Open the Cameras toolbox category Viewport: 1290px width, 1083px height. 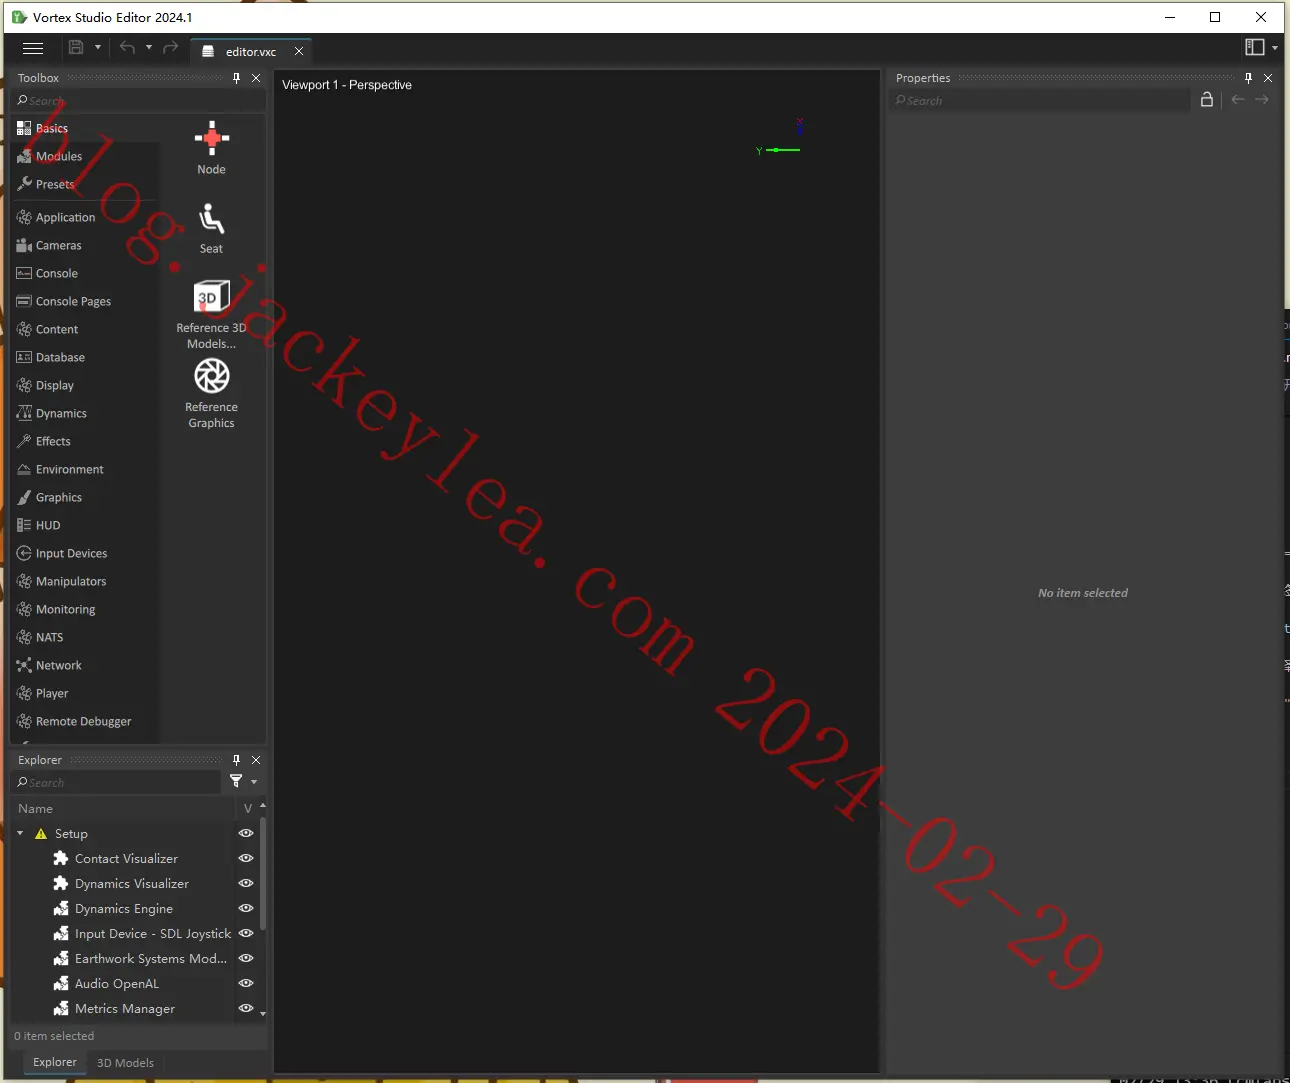[83, 245]
